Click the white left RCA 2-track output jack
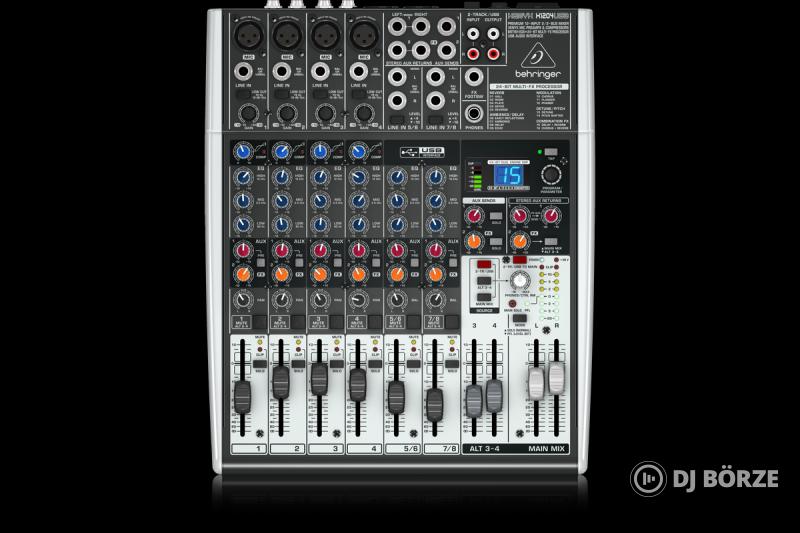The image size is (800, 533). [493, 34]
